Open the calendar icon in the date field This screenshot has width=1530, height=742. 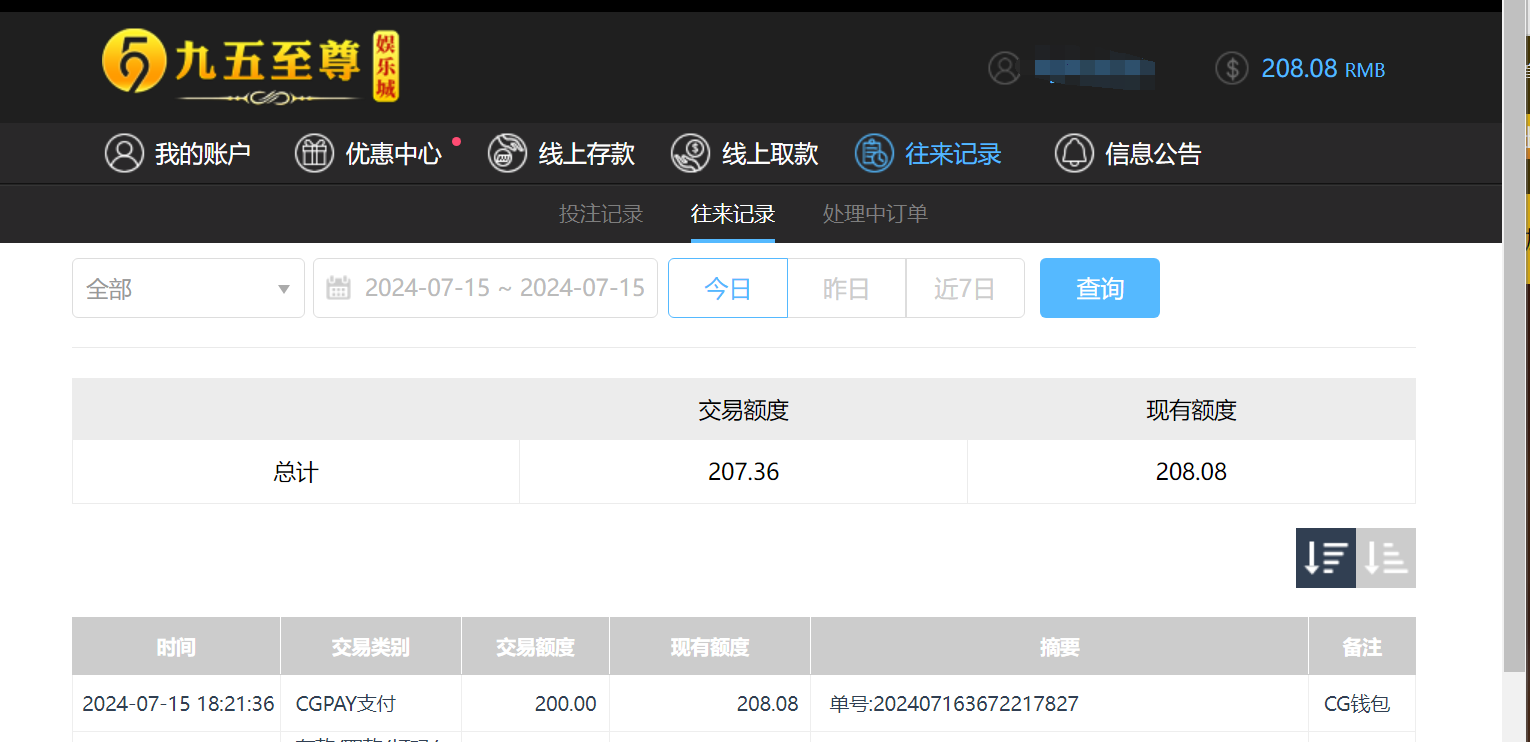(338, 287)
